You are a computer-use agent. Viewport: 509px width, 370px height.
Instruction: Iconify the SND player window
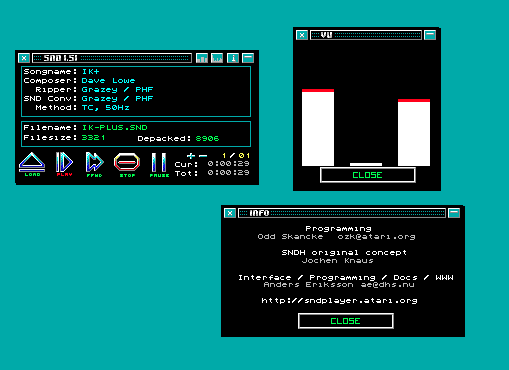248,58
